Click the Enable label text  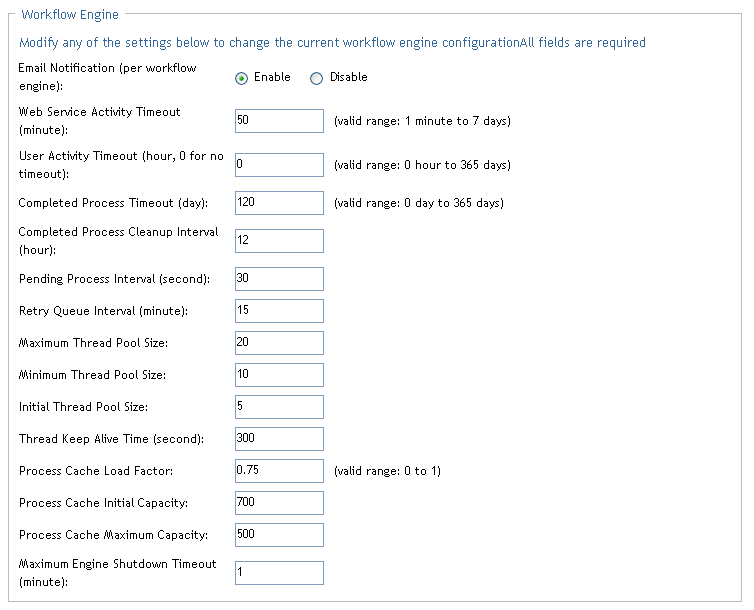pyautogui.click(x=272, y=78)
